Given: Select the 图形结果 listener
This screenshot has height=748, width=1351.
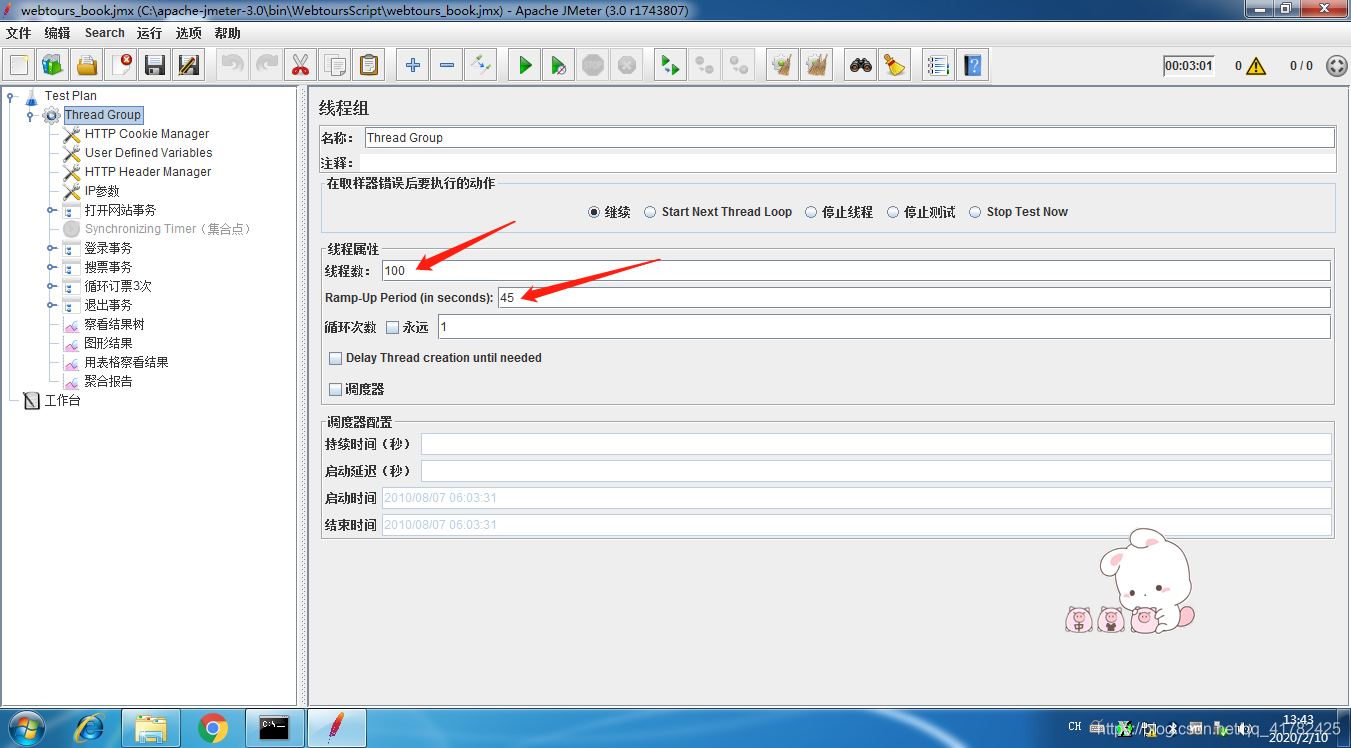Looking at the screenshot, I should pos(108,343).
